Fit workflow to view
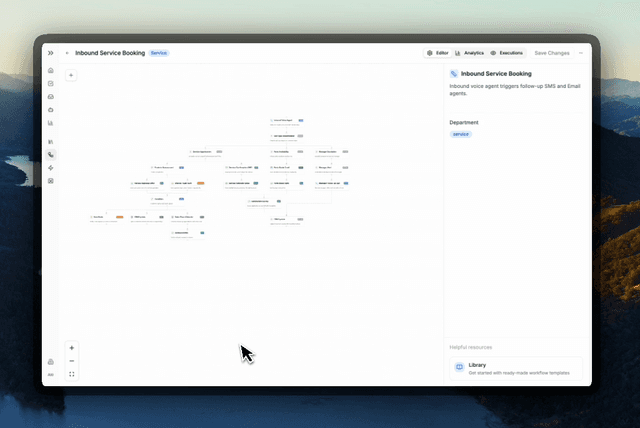The height and width of the screenshot is (428, 640). 72,374
